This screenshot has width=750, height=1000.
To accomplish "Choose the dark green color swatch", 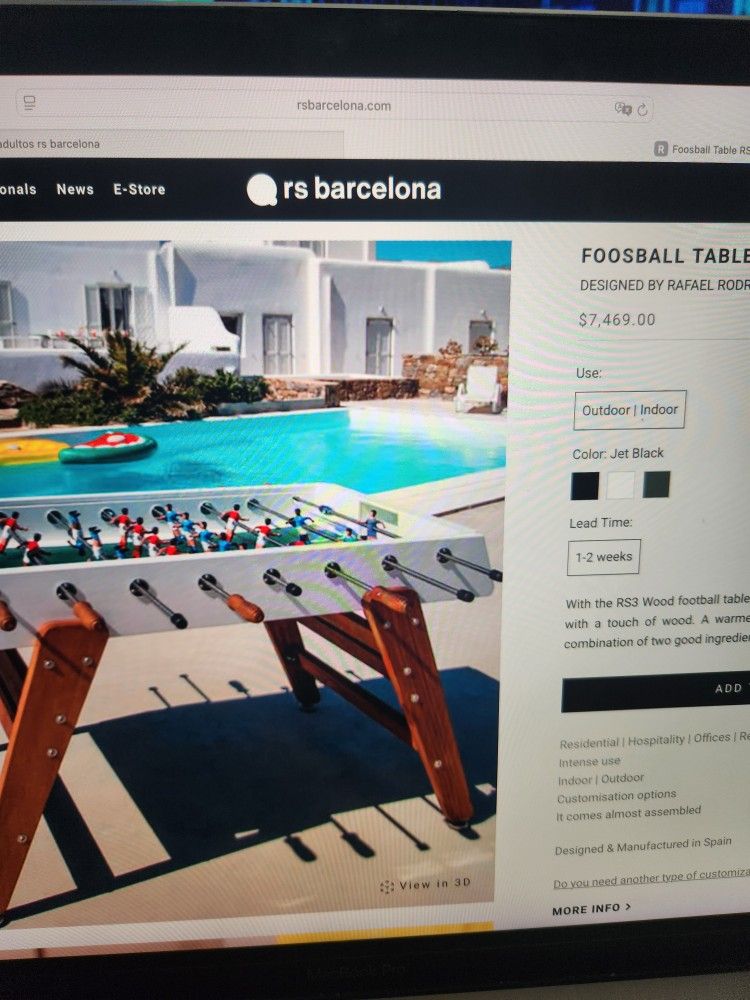I will [x=656, y=485].
